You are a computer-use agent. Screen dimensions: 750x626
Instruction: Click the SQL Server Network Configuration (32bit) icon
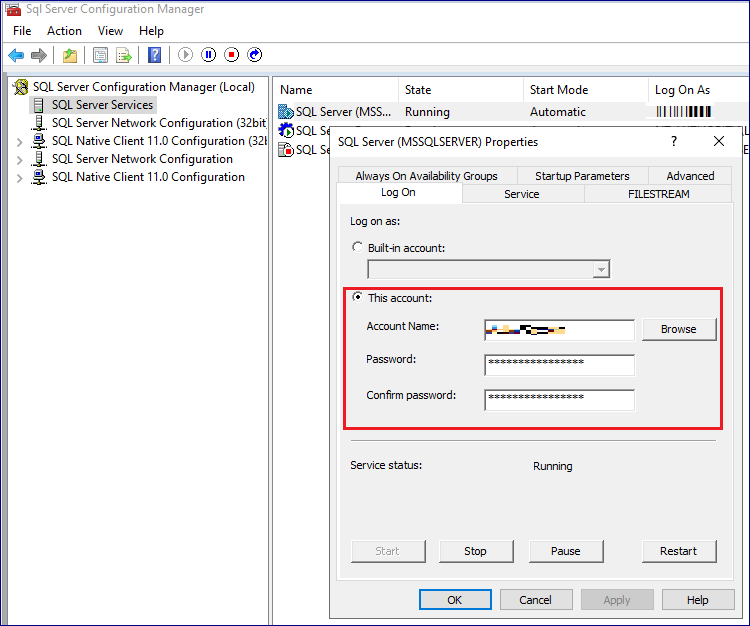[x=39, y=123]
